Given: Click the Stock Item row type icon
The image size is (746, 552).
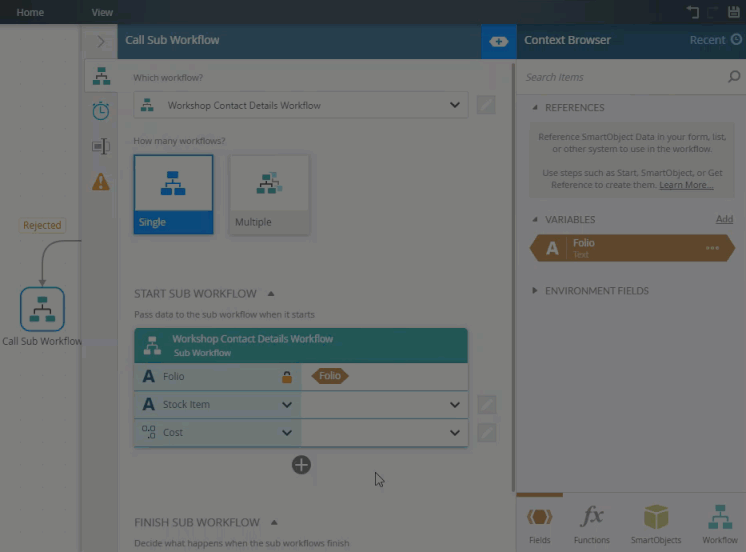Looking at the screenshot, I should (148, 404).
